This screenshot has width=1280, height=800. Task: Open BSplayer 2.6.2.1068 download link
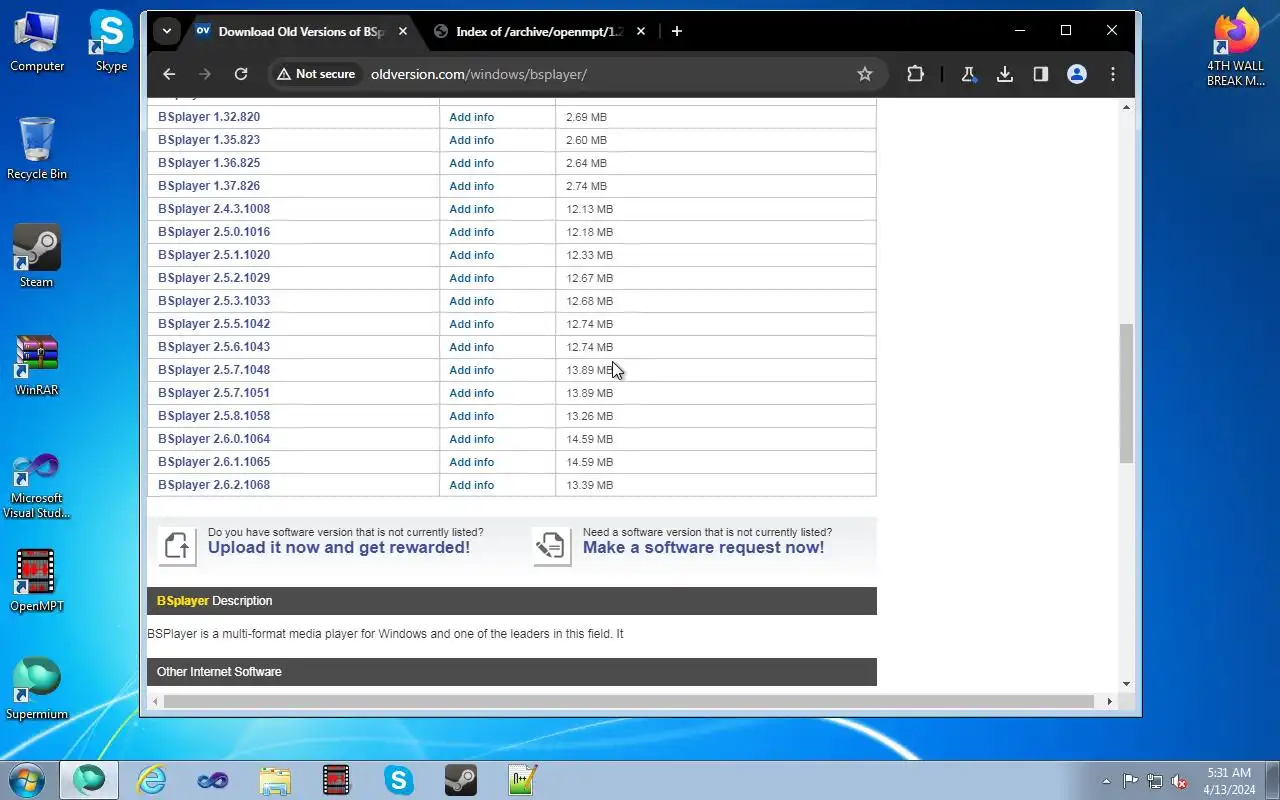pyautogui.click(x=214, y=485)
